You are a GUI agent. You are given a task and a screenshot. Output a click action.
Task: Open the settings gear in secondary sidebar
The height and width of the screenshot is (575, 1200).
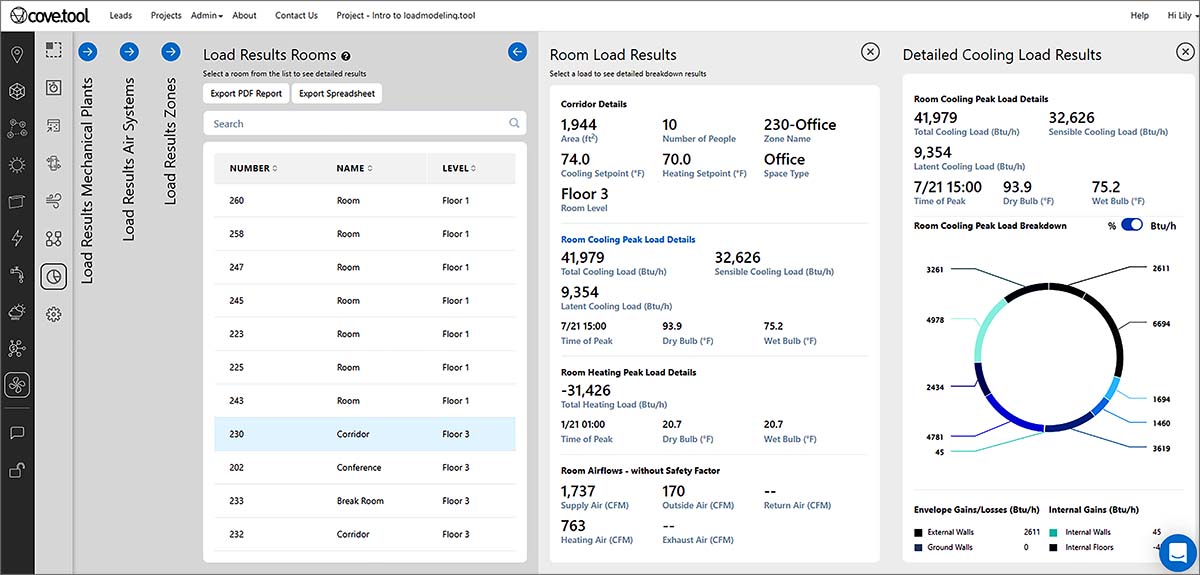click(x=54, y=314)
